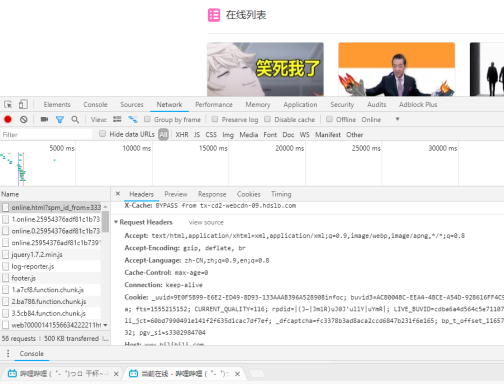
Task: Filter requests by JS type
Action: coord(197,135)
